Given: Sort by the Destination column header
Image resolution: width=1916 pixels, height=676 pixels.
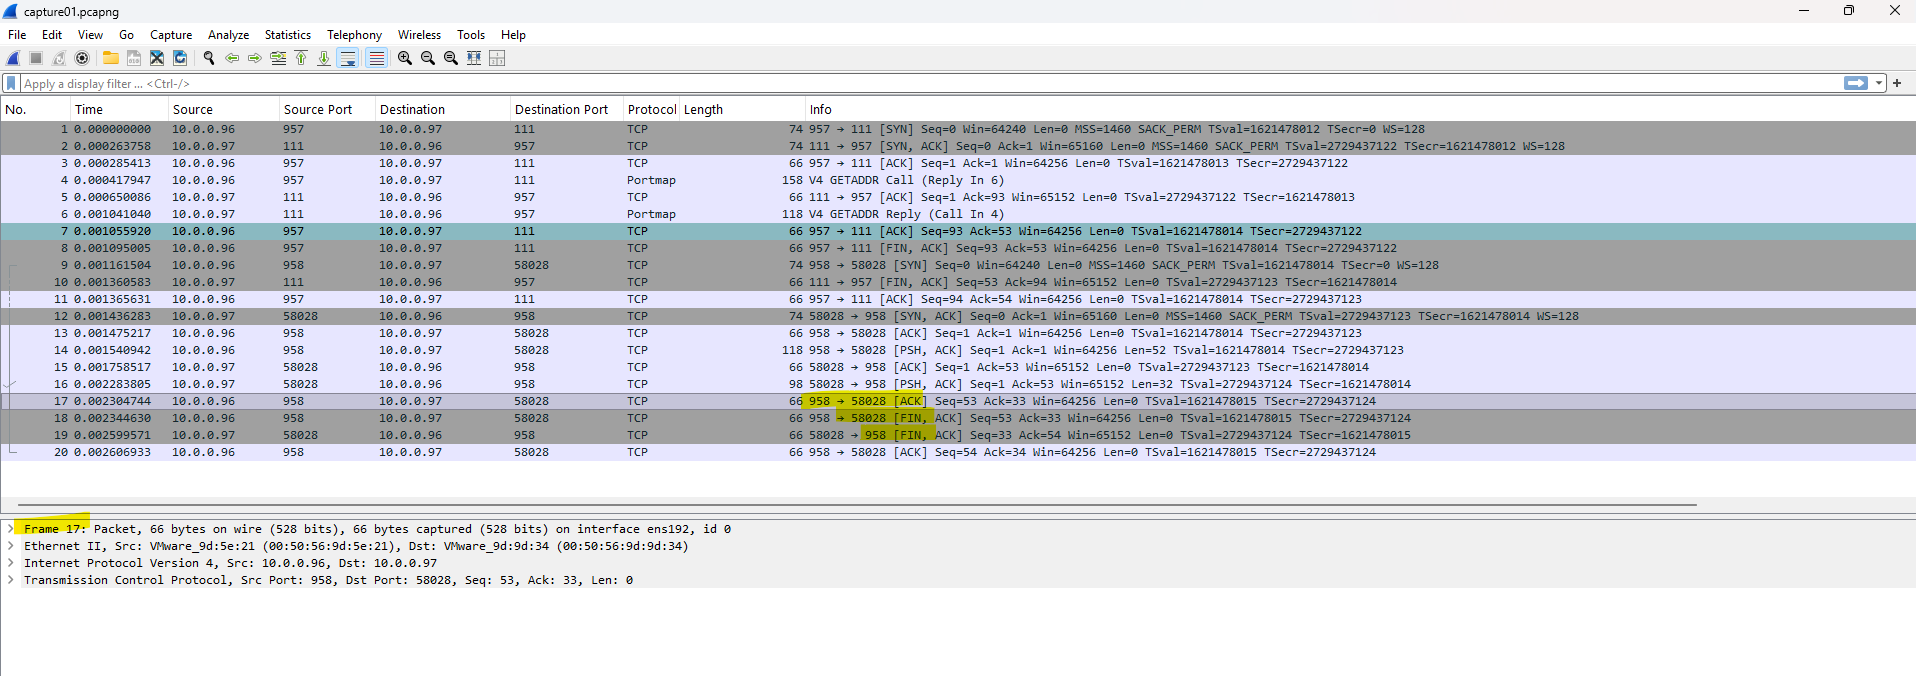Looking at the screenshot, I should coord(443,109).
